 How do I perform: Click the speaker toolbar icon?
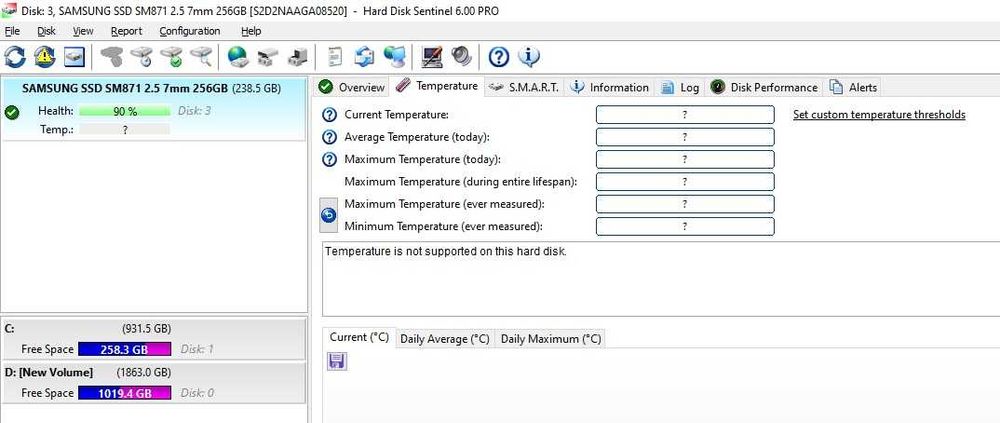click(x=461, y=56)
